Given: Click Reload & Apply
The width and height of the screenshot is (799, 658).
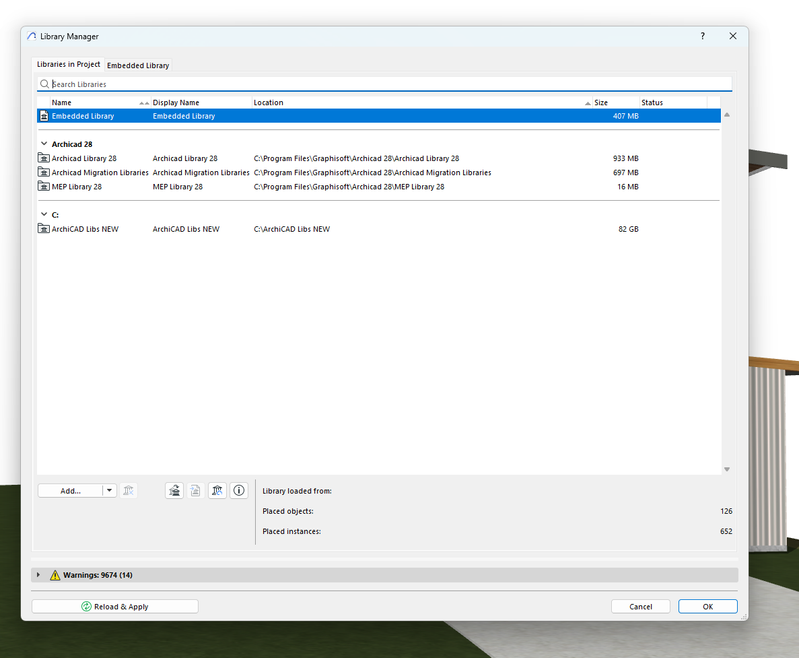Looking at the screenshot, I should pyautogui.click(x=115, y=607).
